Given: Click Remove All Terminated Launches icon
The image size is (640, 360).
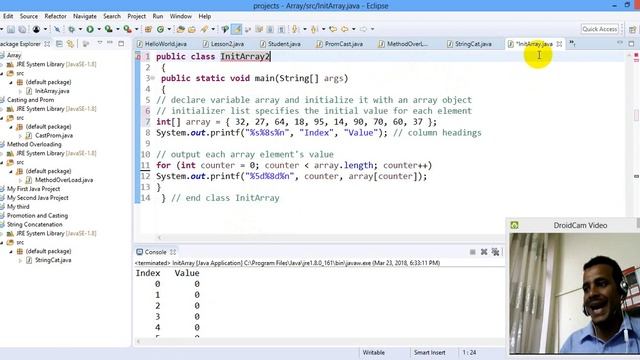Looking at the screenshot, I should pyautogui.click(x=495, y=252).
